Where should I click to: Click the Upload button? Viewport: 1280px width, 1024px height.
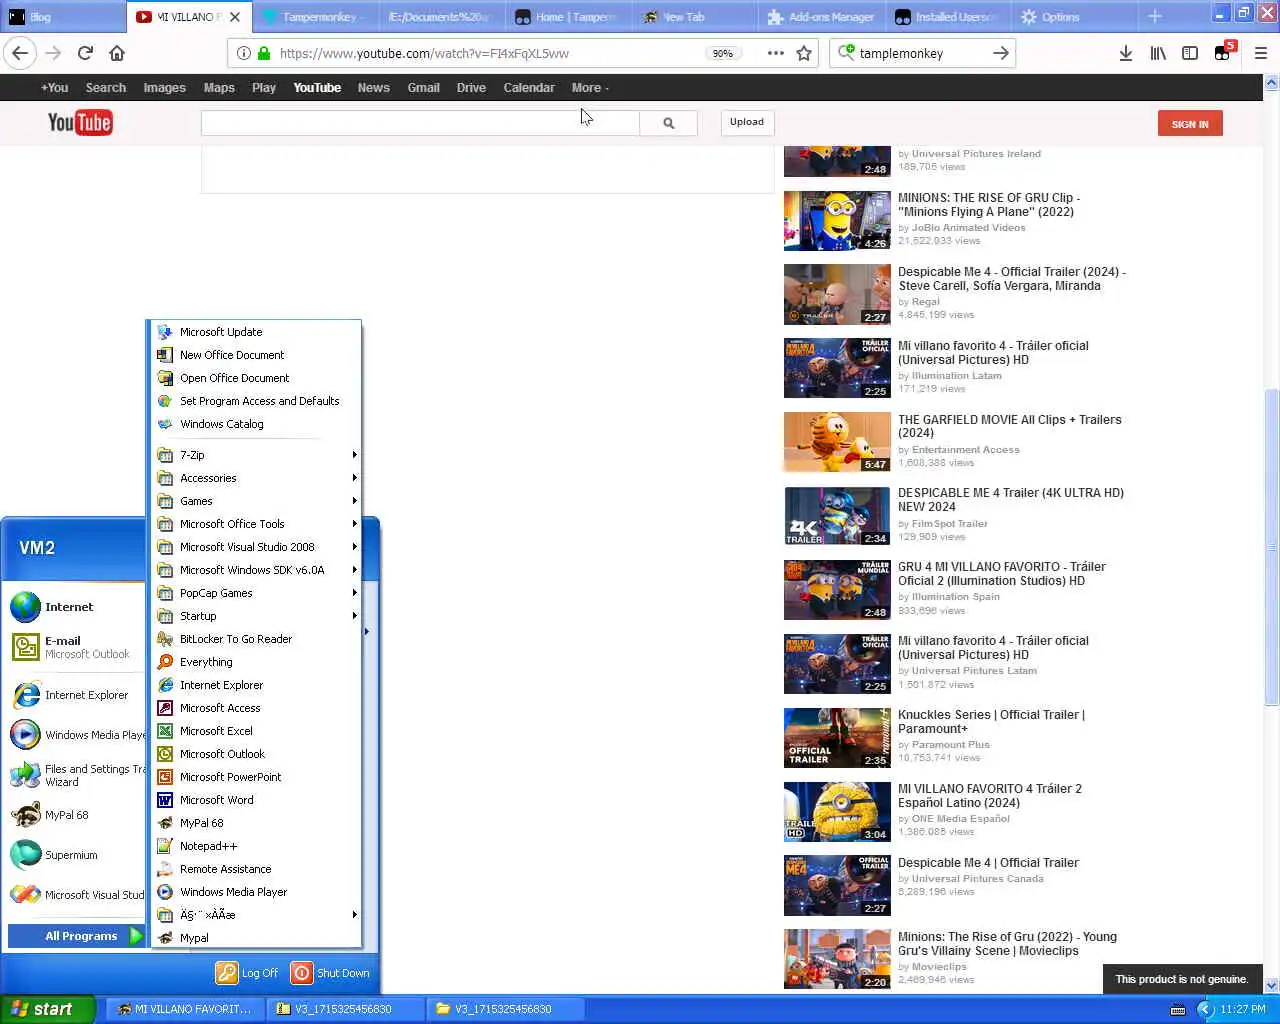tap(746, 122)
